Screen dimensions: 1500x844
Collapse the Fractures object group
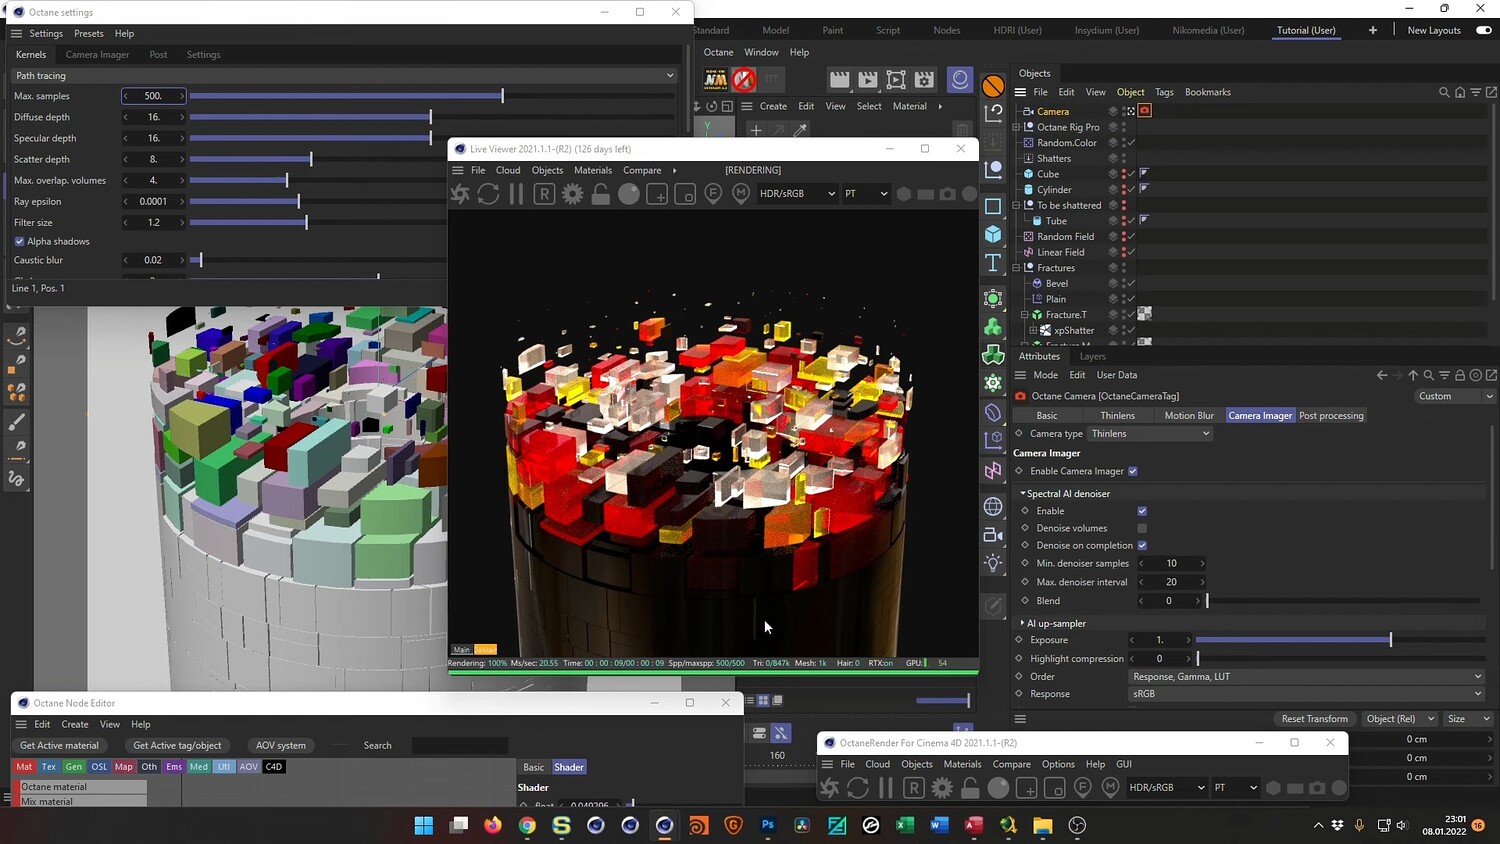tap(1016, 268)
